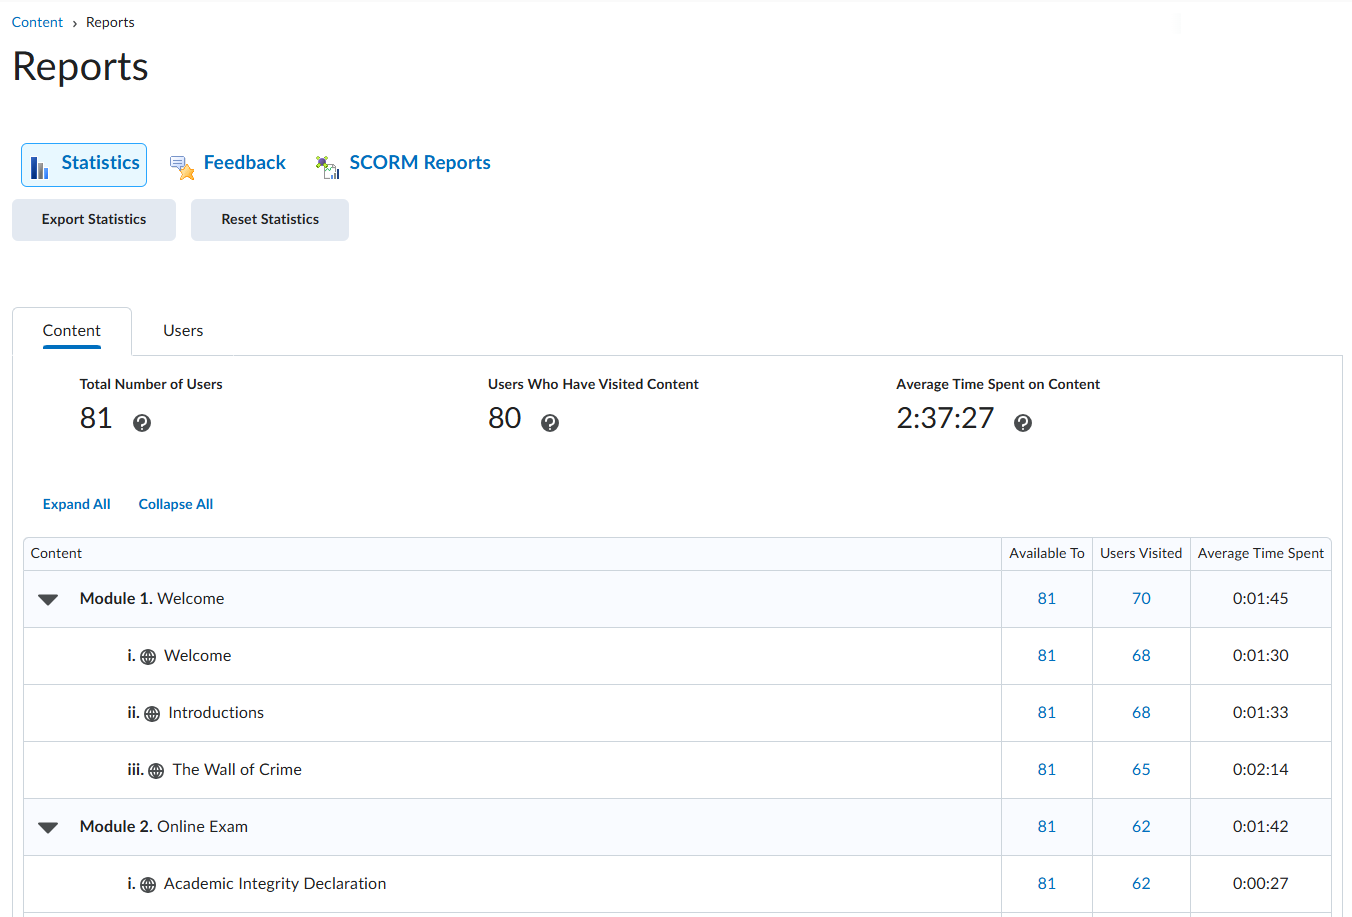Open Users Visited count 65 for Wall of Crime
This screenshot has height=917, width=1352.
[x=1141, y=770]
